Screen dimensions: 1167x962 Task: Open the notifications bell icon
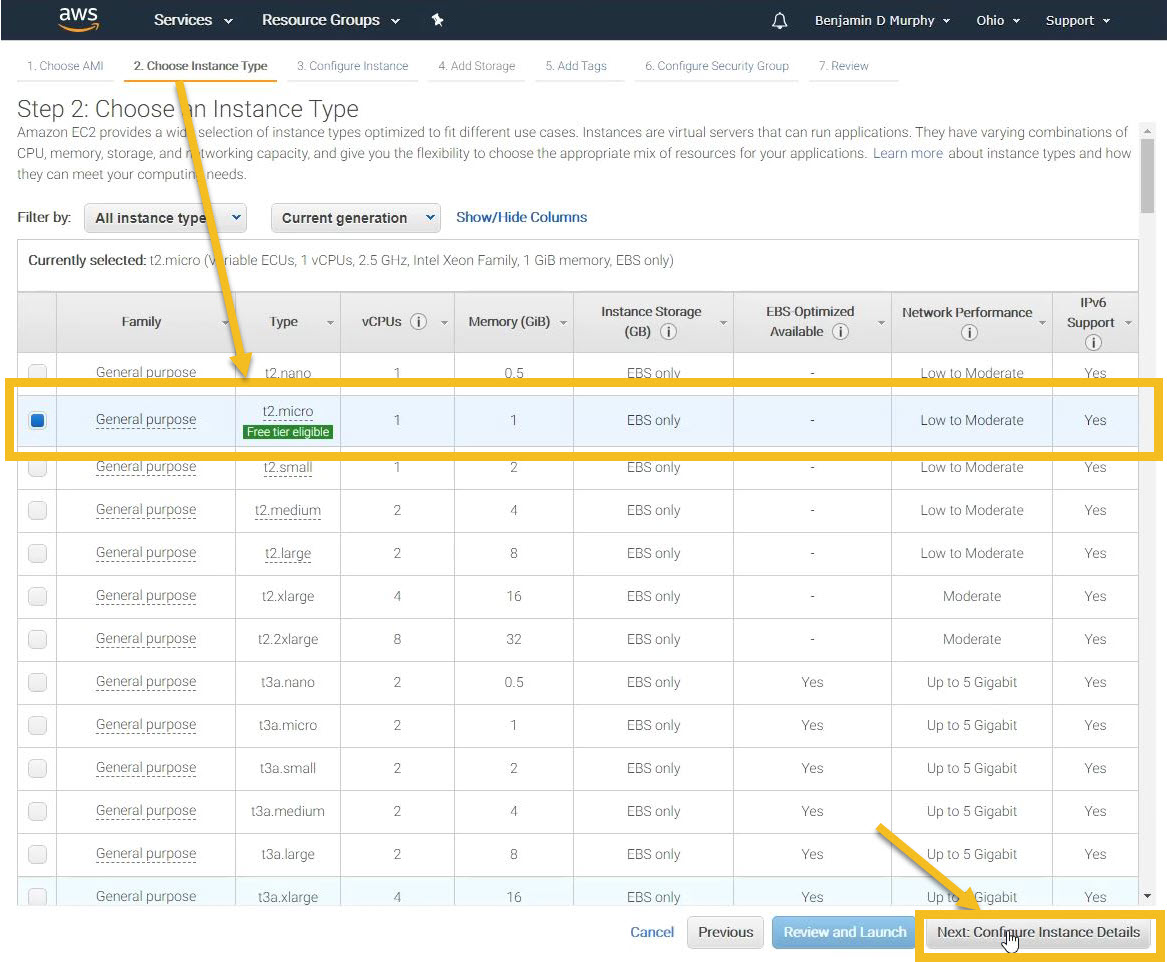(x=779, y=21)
